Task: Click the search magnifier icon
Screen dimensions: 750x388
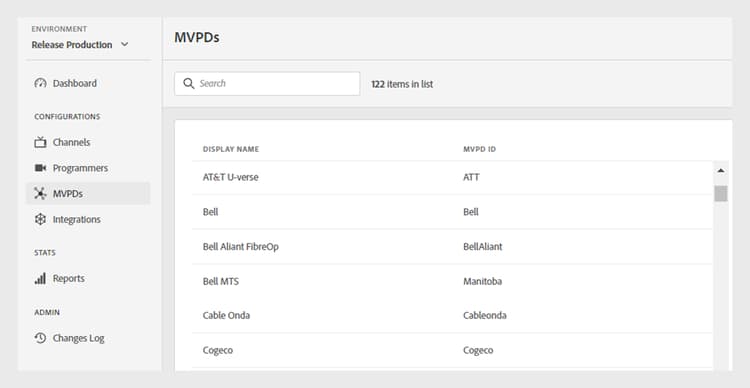Action: [x=188, y=84]
